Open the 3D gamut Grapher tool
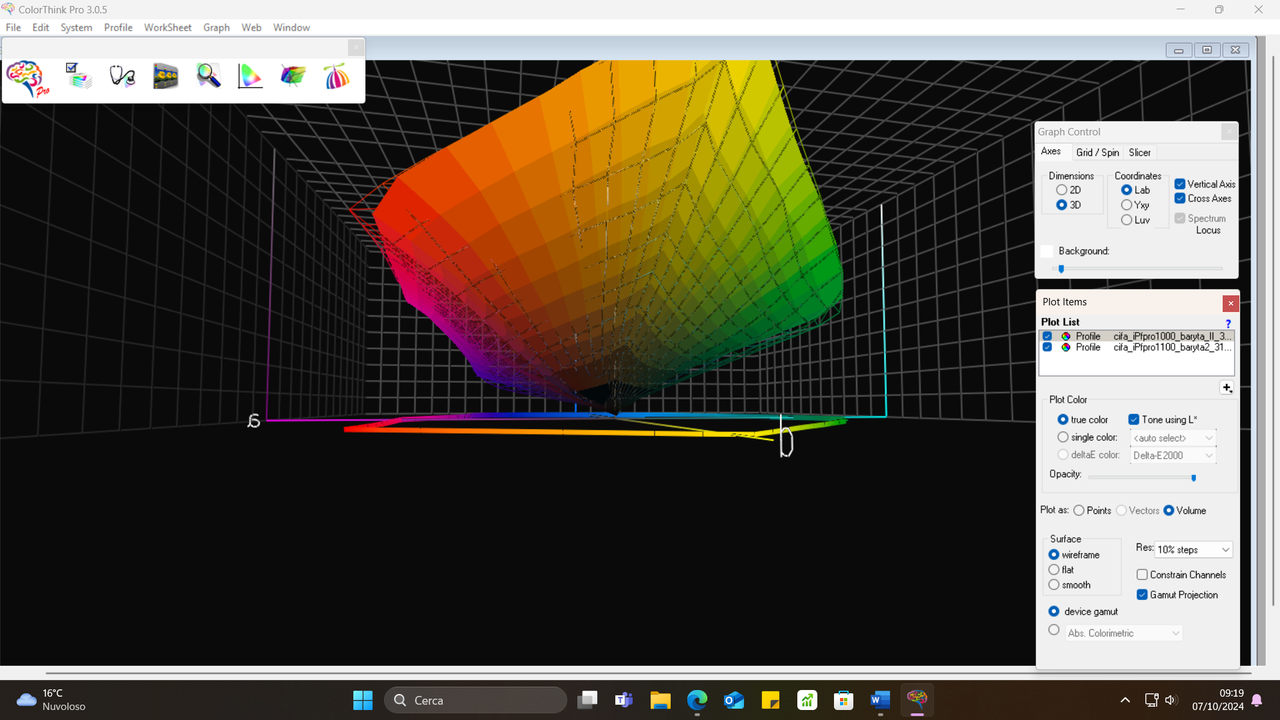 pyautogui.click(x=292, y=76)
